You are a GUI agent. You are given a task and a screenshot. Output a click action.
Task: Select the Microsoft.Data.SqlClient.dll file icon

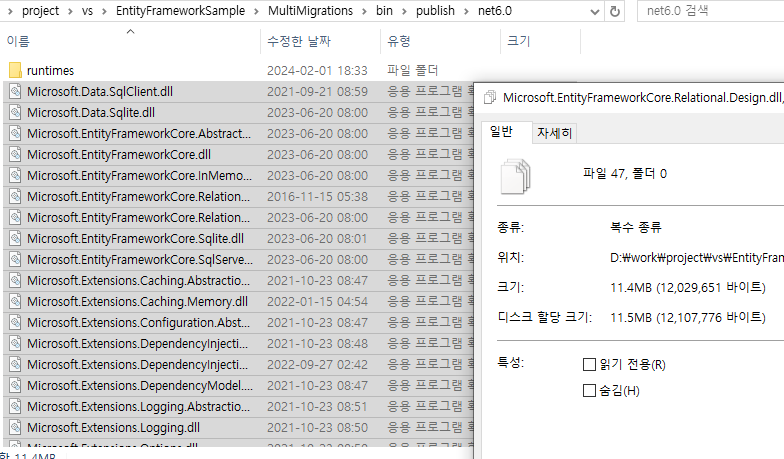coord(15,92)
